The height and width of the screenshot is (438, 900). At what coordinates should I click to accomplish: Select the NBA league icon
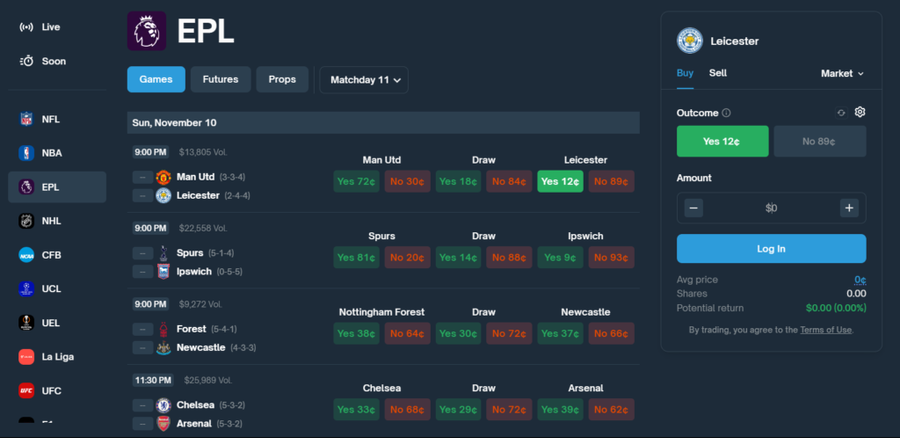[26, 153]
